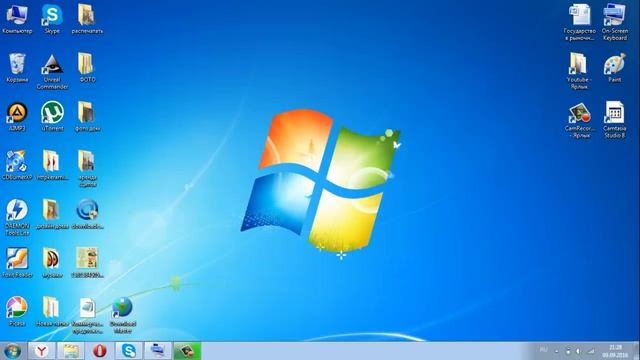Image resolution: width=640 pixels, height=360 pixels.
Task: Select the Download Master shortcut
Action: tap(122, 315)
